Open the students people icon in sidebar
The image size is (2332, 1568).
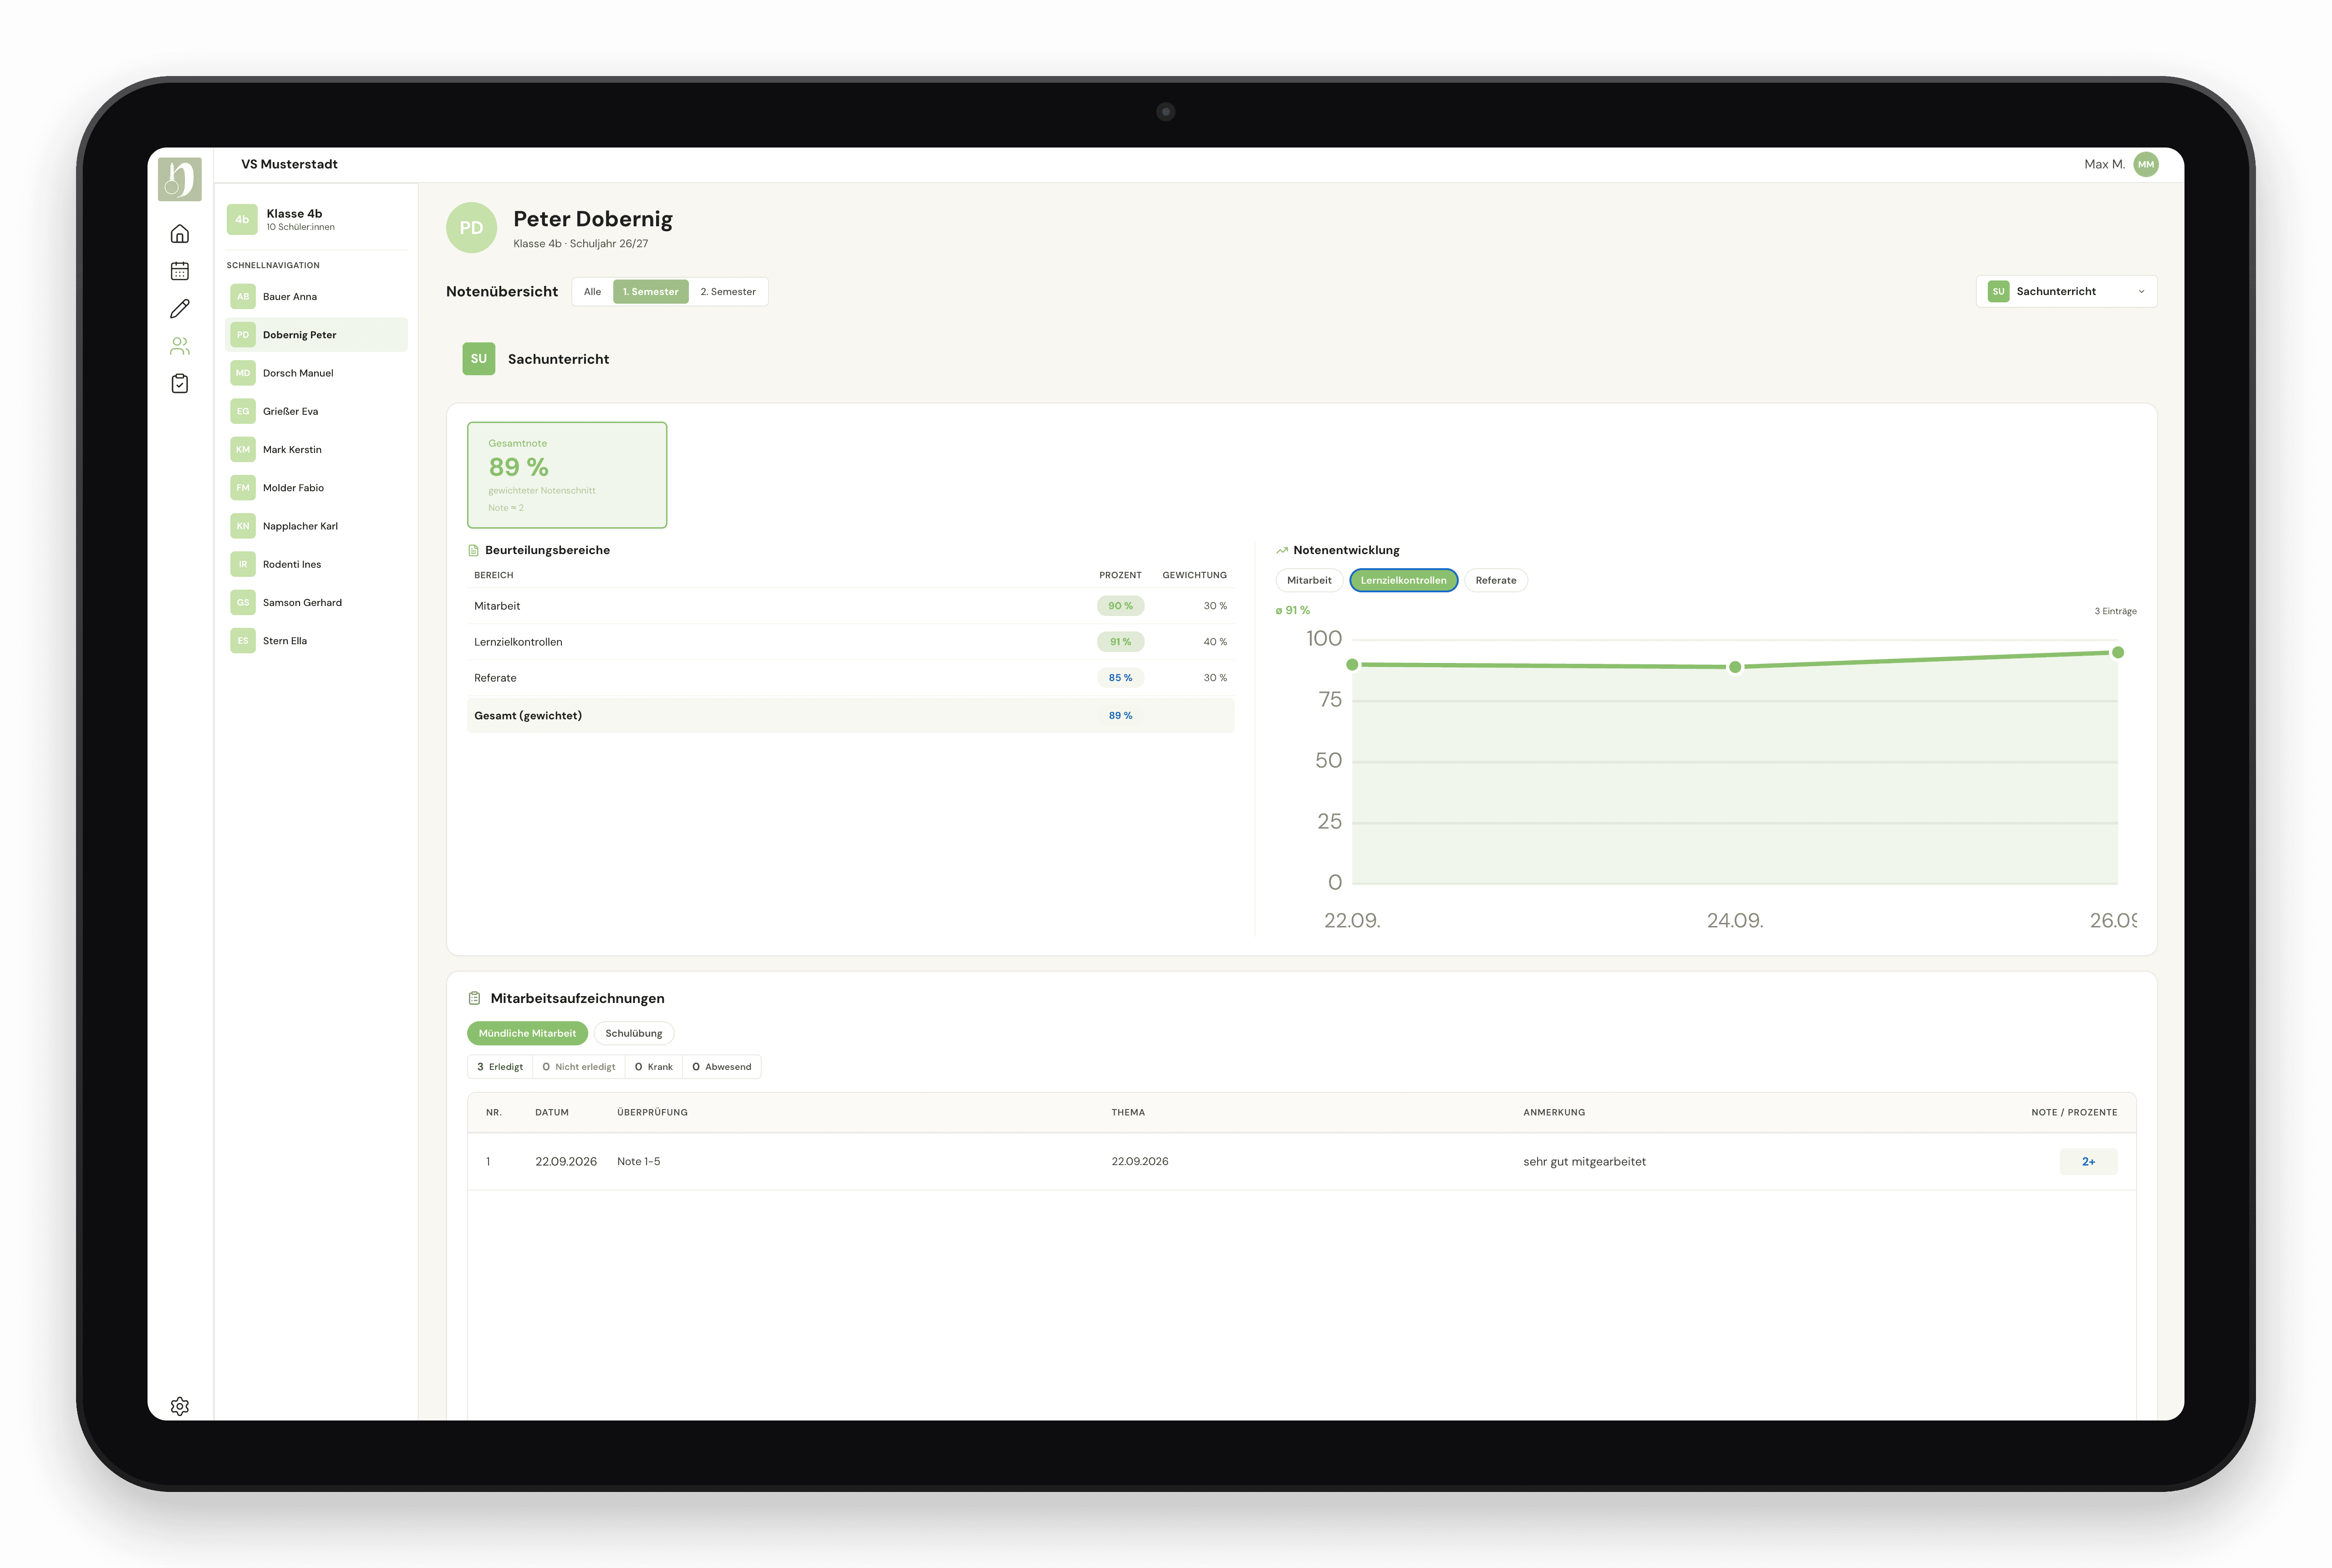[x=180, y=346]
